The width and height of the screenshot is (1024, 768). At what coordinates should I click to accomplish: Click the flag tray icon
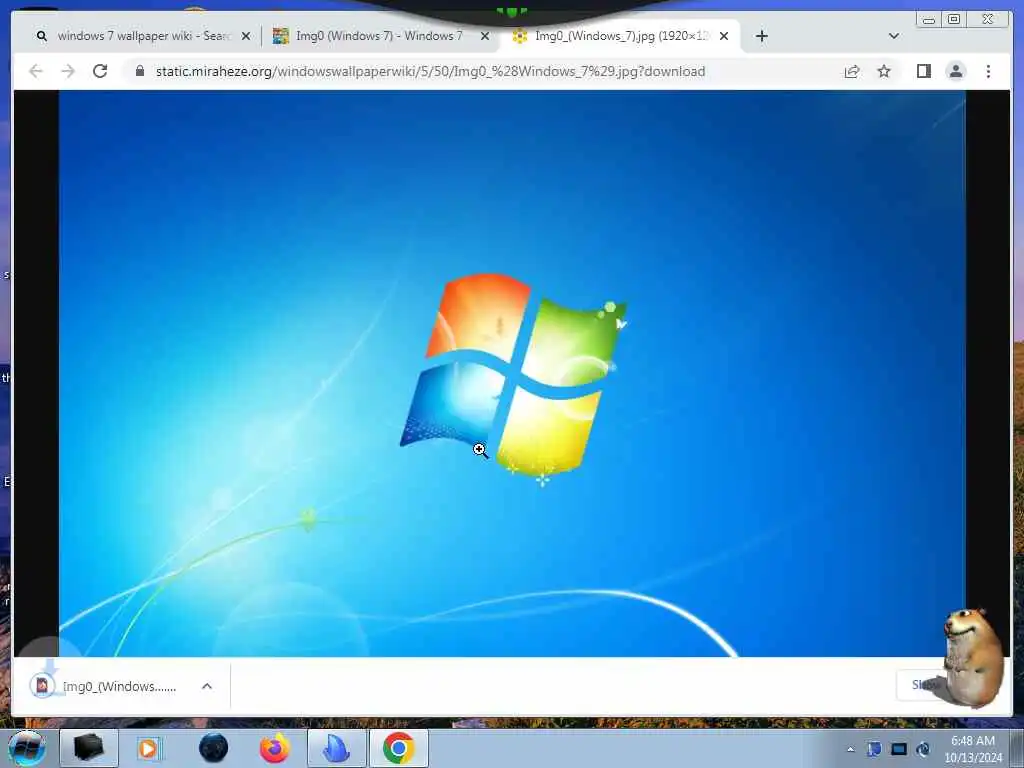(874, 749)
